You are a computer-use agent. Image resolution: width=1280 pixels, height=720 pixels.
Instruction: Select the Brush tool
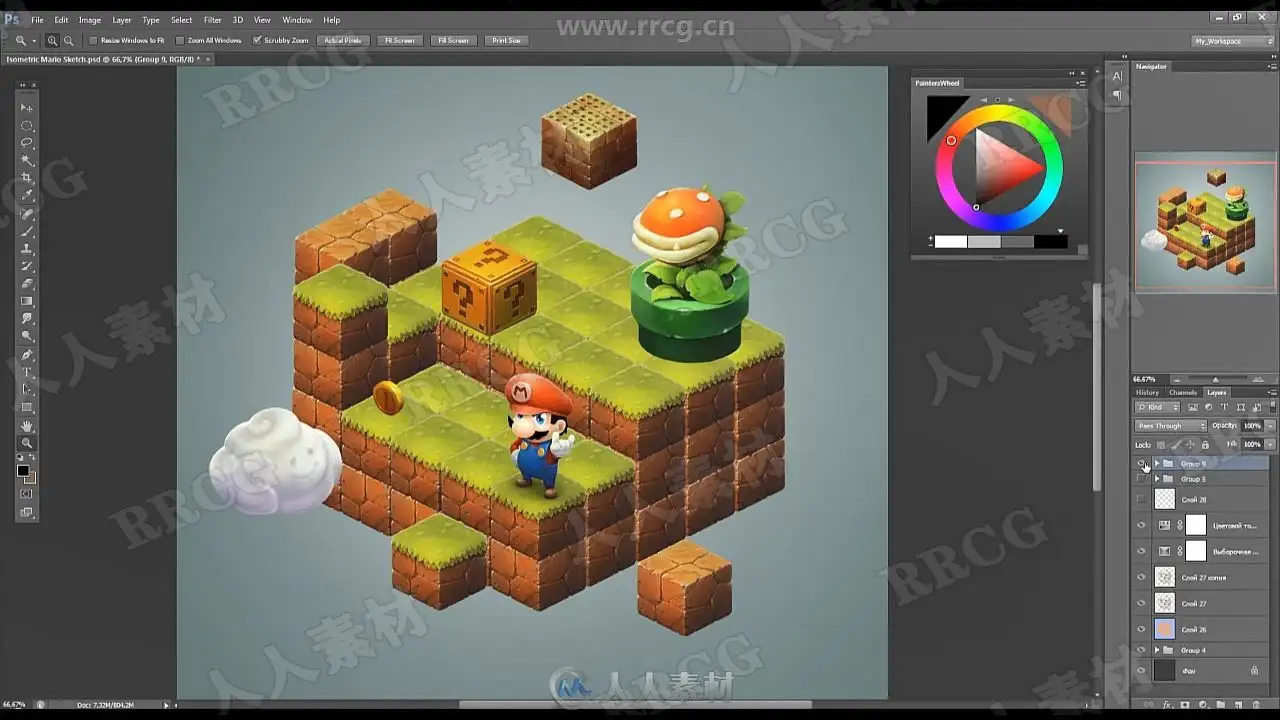[27, 231]
